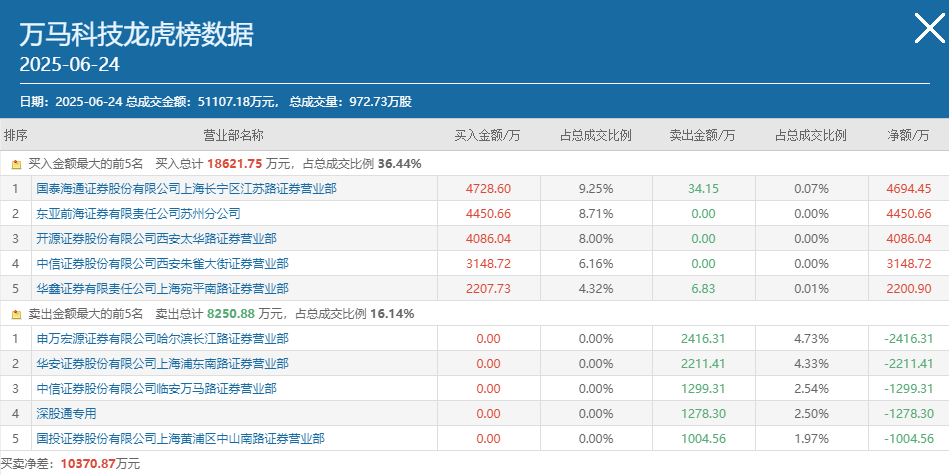Select the 6.16% ratio cell

[x=596, y=264]
